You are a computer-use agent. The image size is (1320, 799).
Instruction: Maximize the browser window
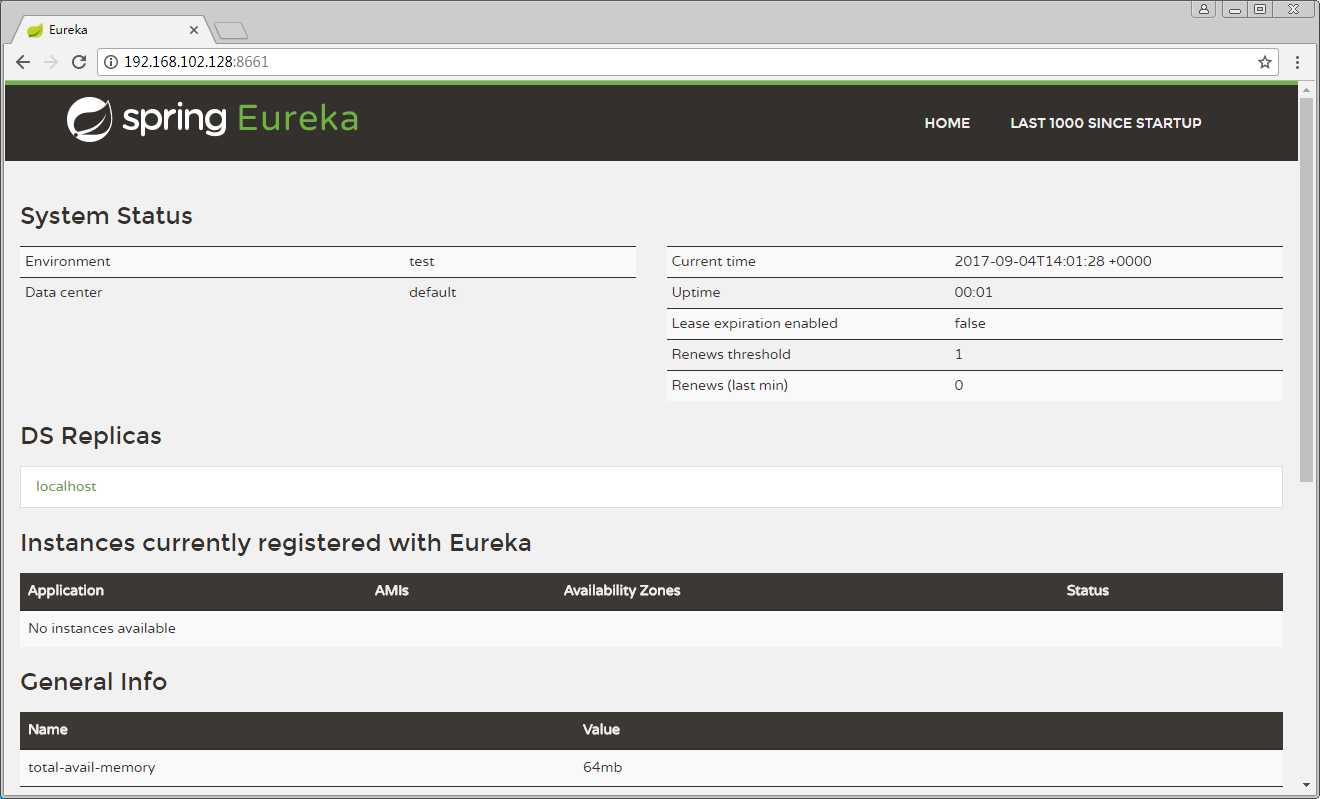point(1260,9)
